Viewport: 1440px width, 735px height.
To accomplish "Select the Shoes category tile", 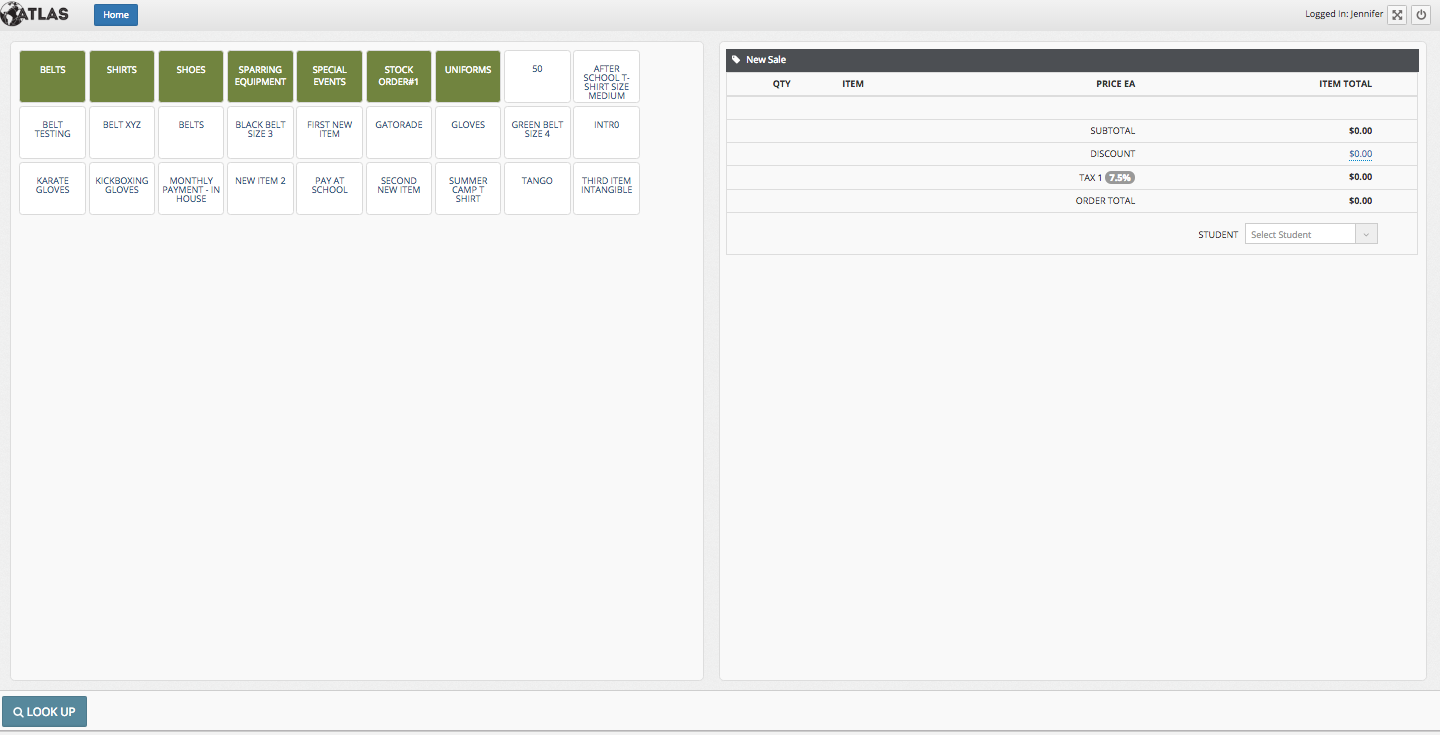I will 191,76.
